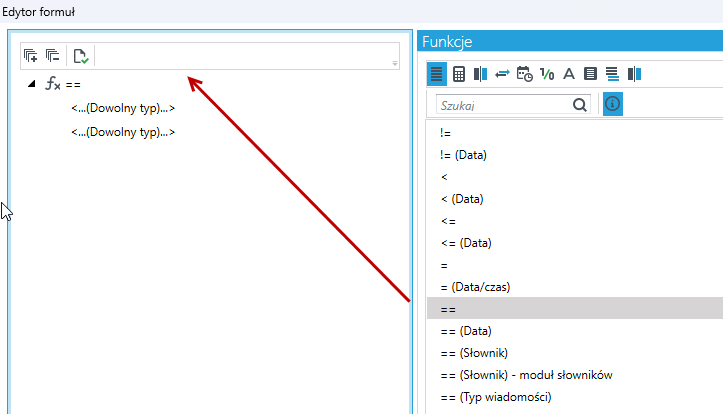Click the columns icon beside the calculator
Viewport: 723px width, 414px height.
point(480,74)
